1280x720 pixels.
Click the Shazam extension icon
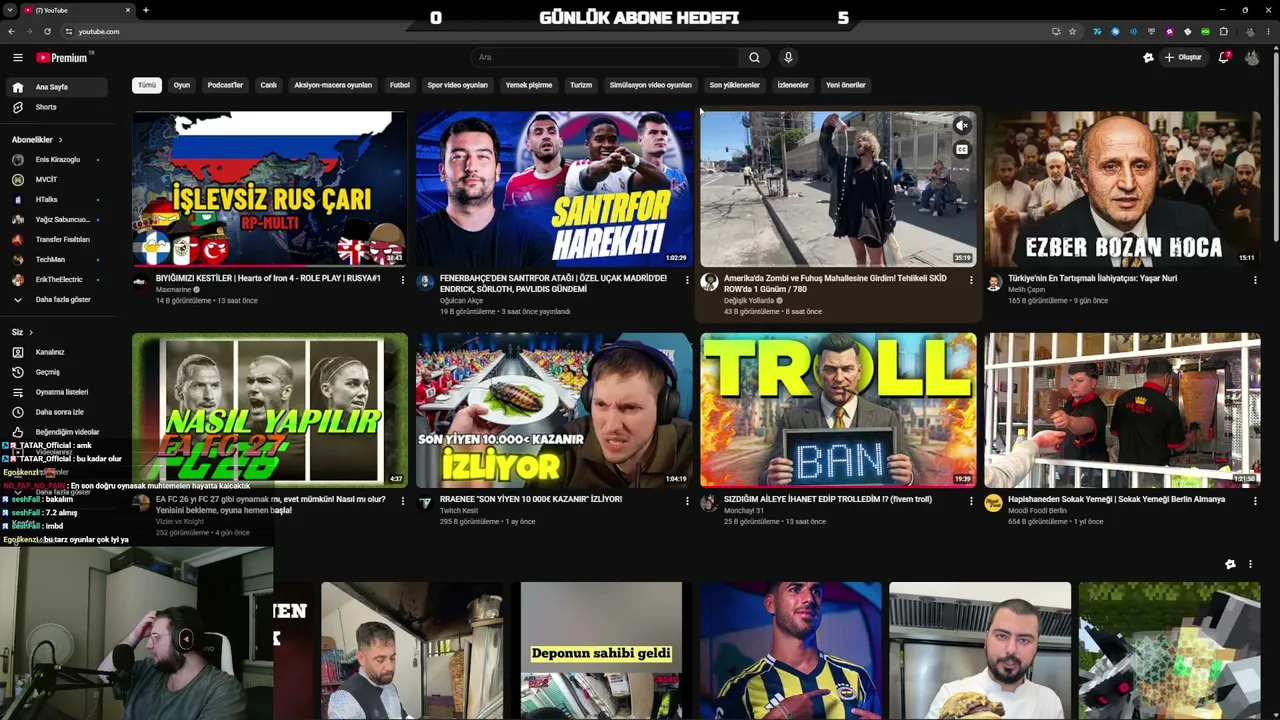[x=1115, y=31]
